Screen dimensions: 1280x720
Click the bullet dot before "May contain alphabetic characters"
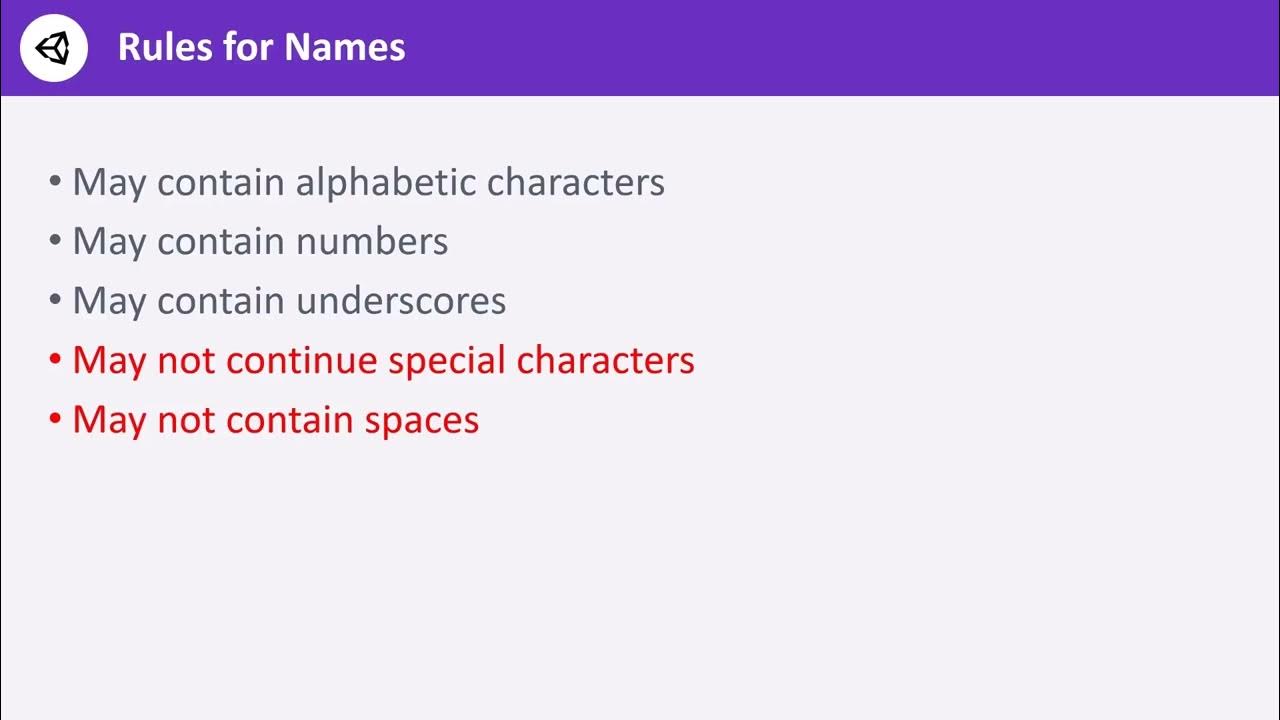[x=55, y=184]
